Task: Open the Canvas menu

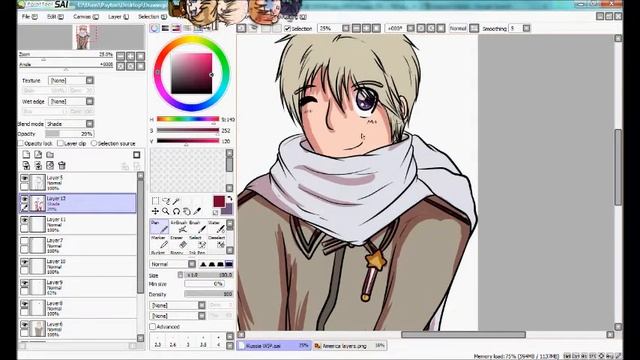Action: [86, 17]
